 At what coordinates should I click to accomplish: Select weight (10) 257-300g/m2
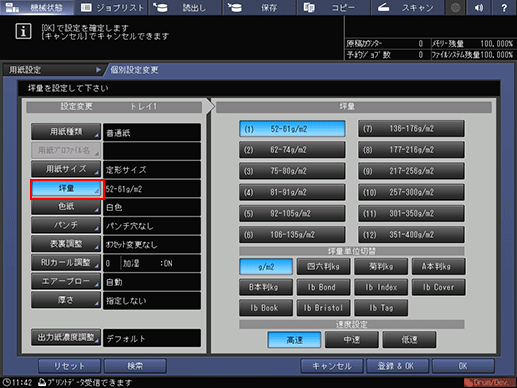tap(411, 192)
